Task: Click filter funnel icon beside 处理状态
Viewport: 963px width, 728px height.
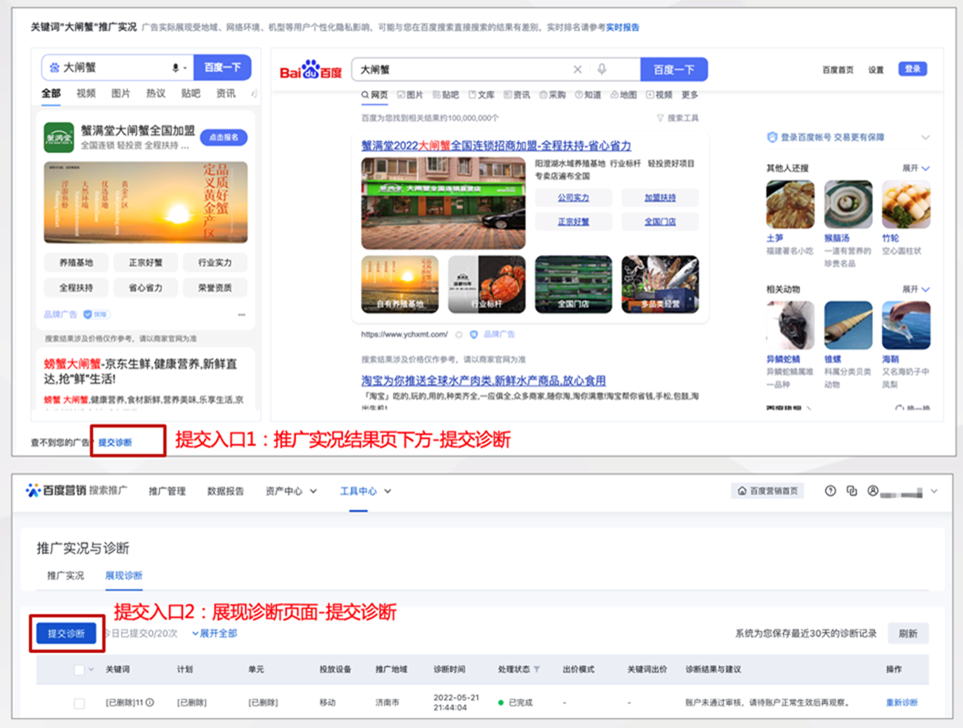Action: pos(537,669)
